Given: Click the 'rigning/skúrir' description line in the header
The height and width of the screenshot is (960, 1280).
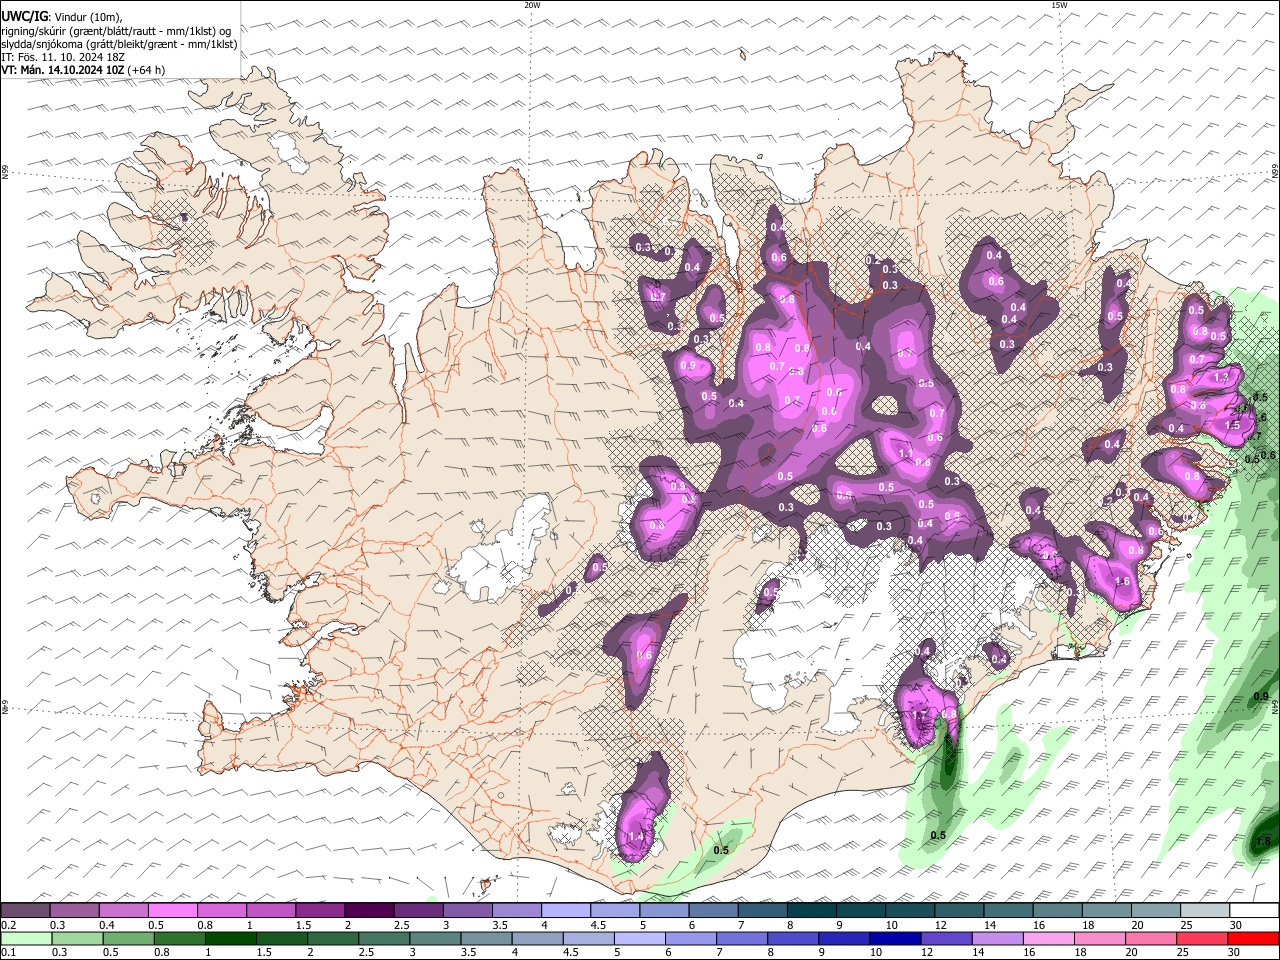Looking at the screenshot, I should (x=116, y=30).
